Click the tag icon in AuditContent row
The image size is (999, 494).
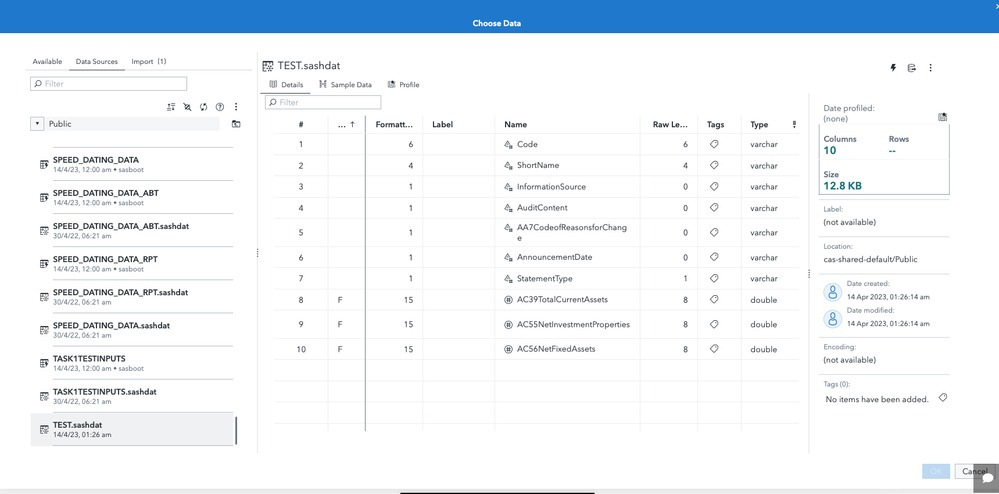pyautogui.click(x=714, y=208)
